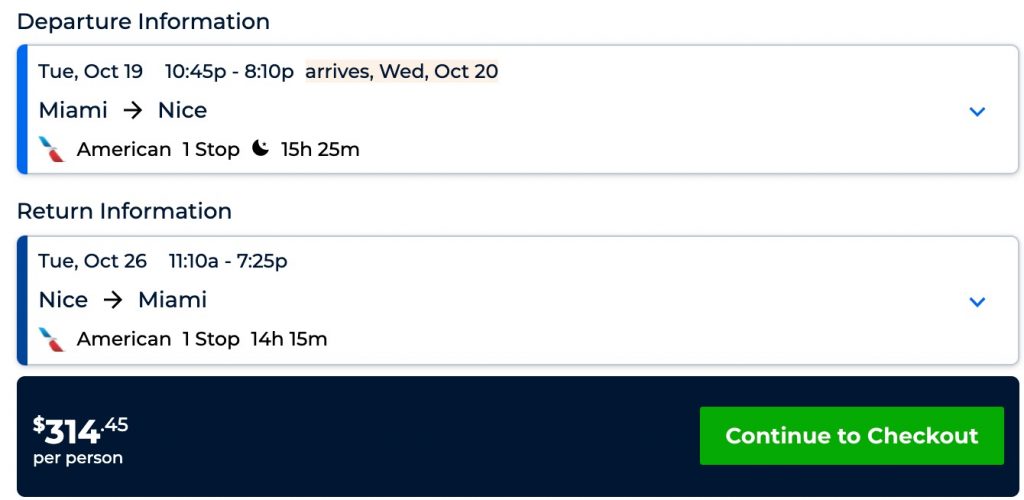Click the American Airlines logo in departure flight
Screen dimensions: 1024x500
tap(52, 150)
